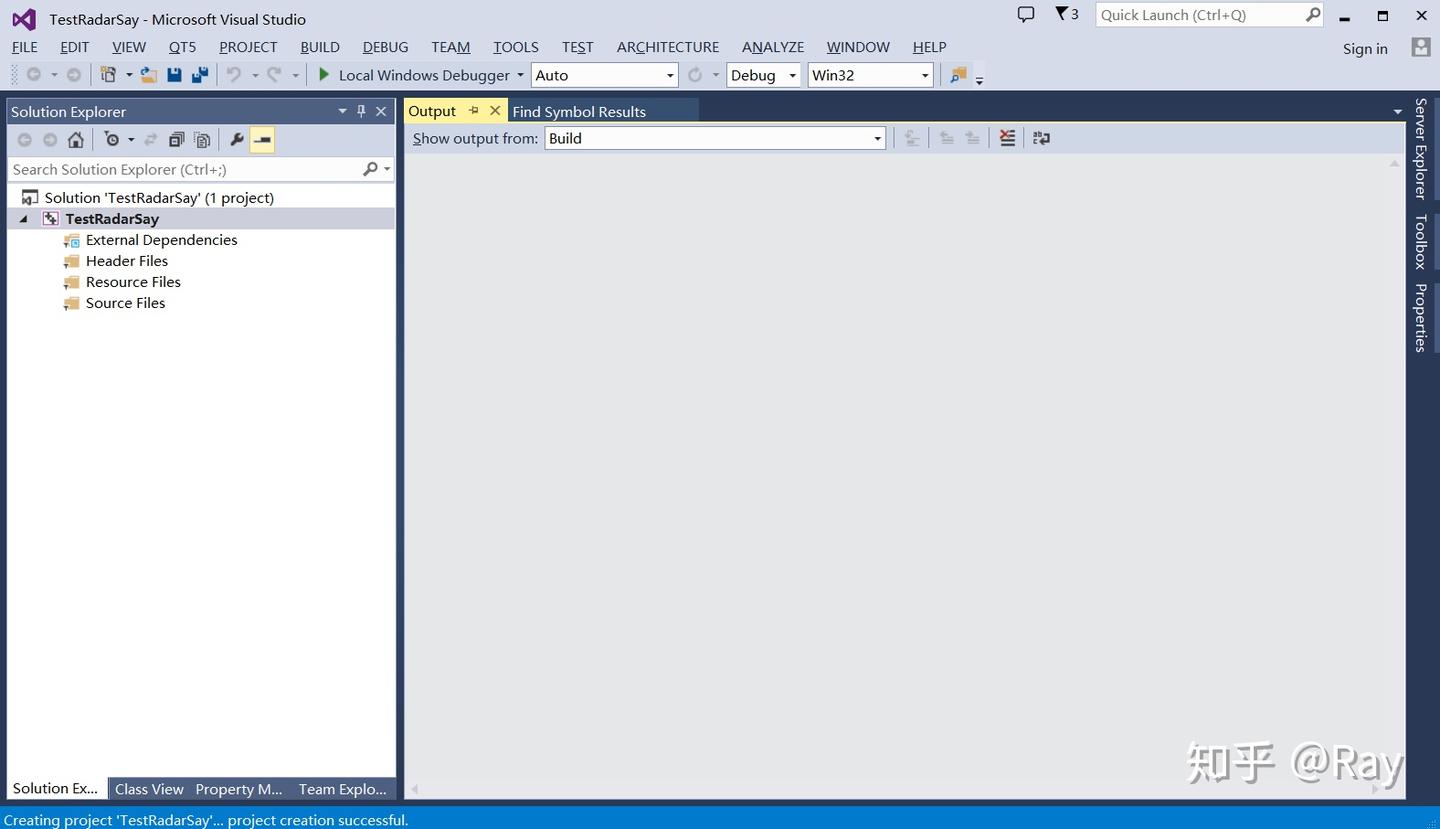
Task: Open the Show output from dropdown
Action: pyautogui.click(x=876, y=138)
